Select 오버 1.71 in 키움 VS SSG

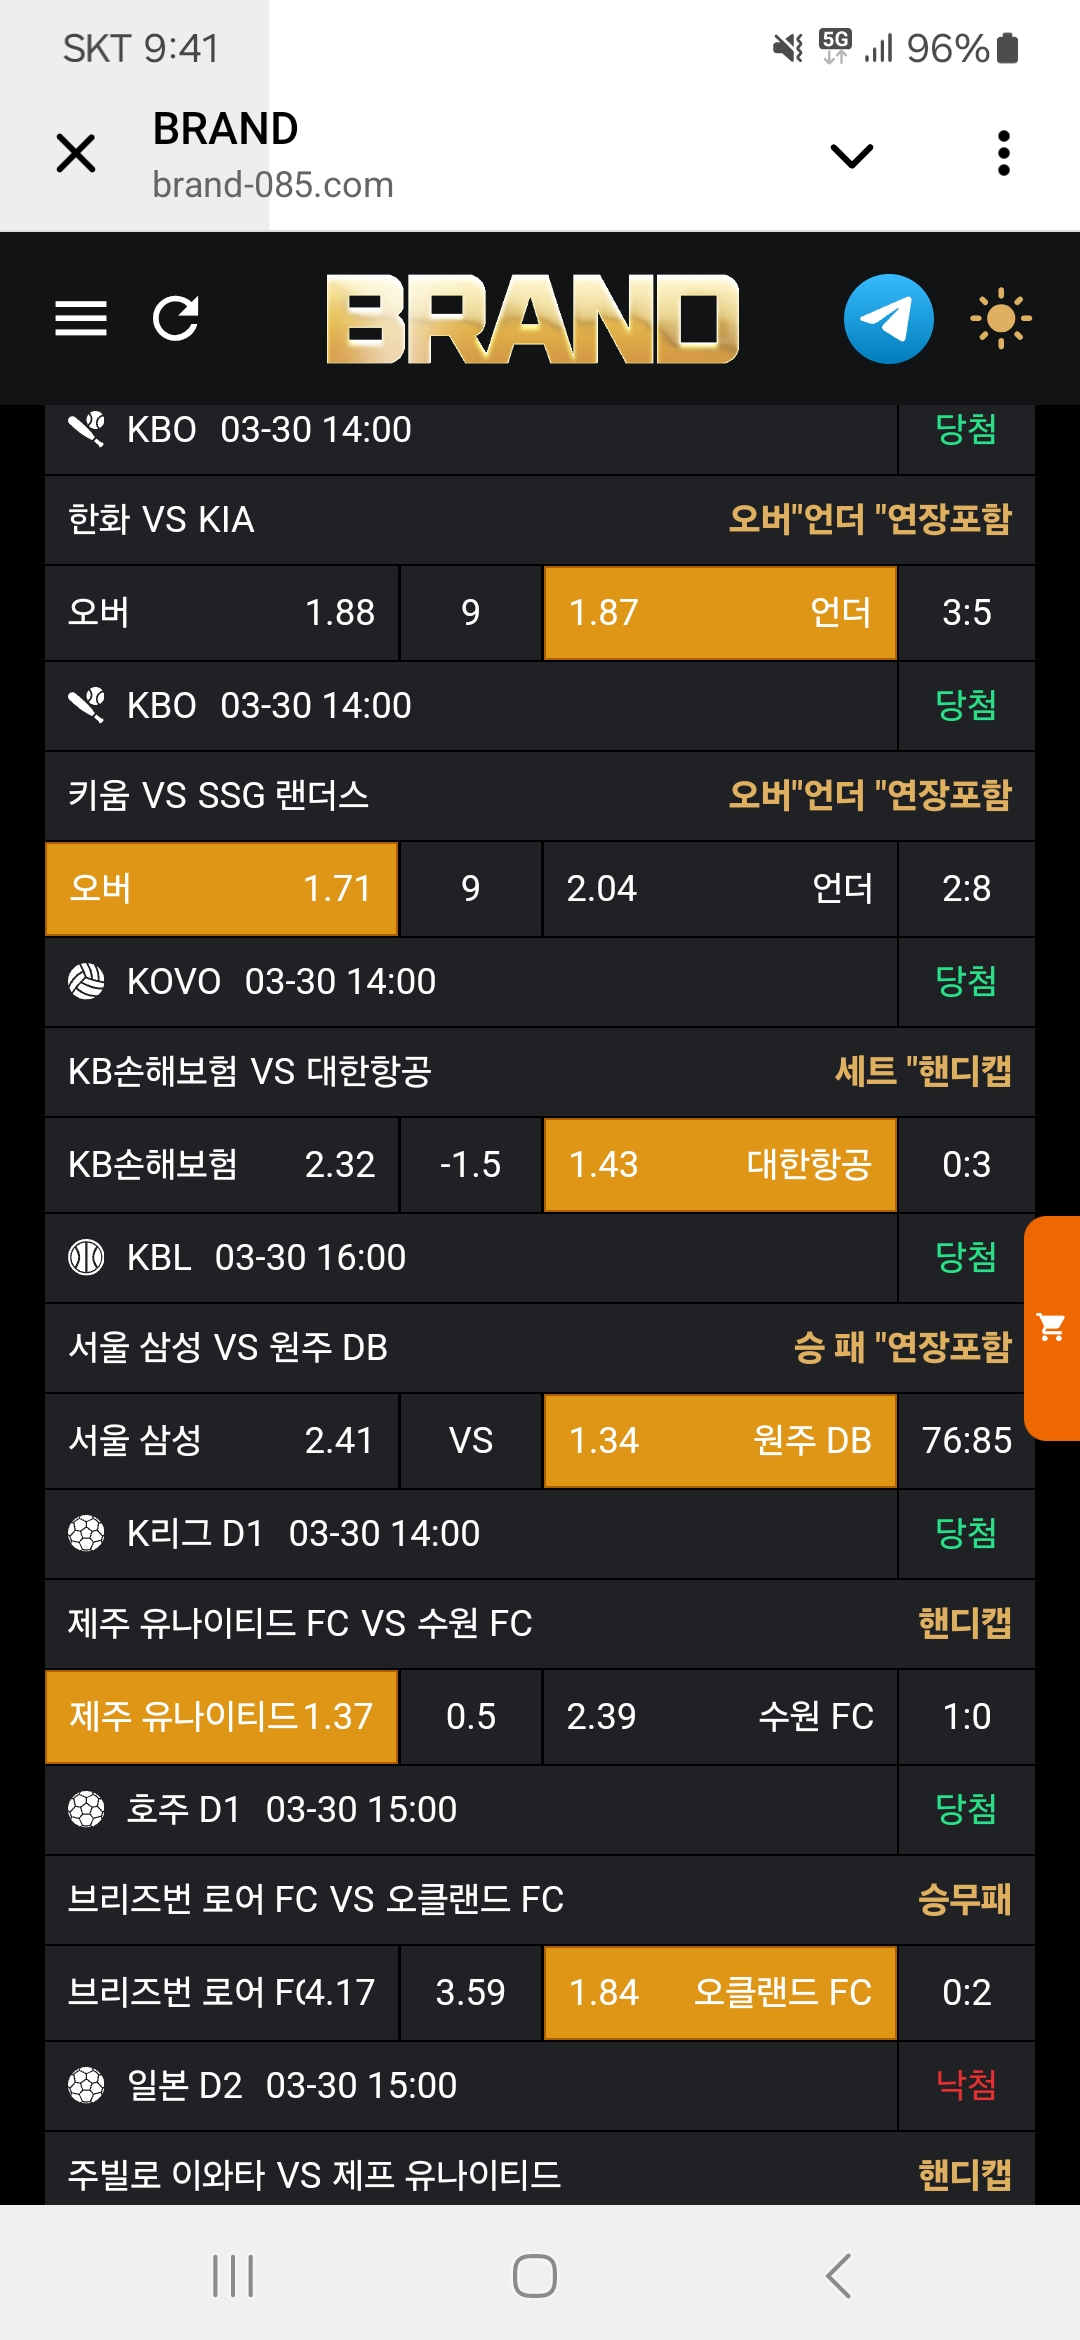point(221,889)
